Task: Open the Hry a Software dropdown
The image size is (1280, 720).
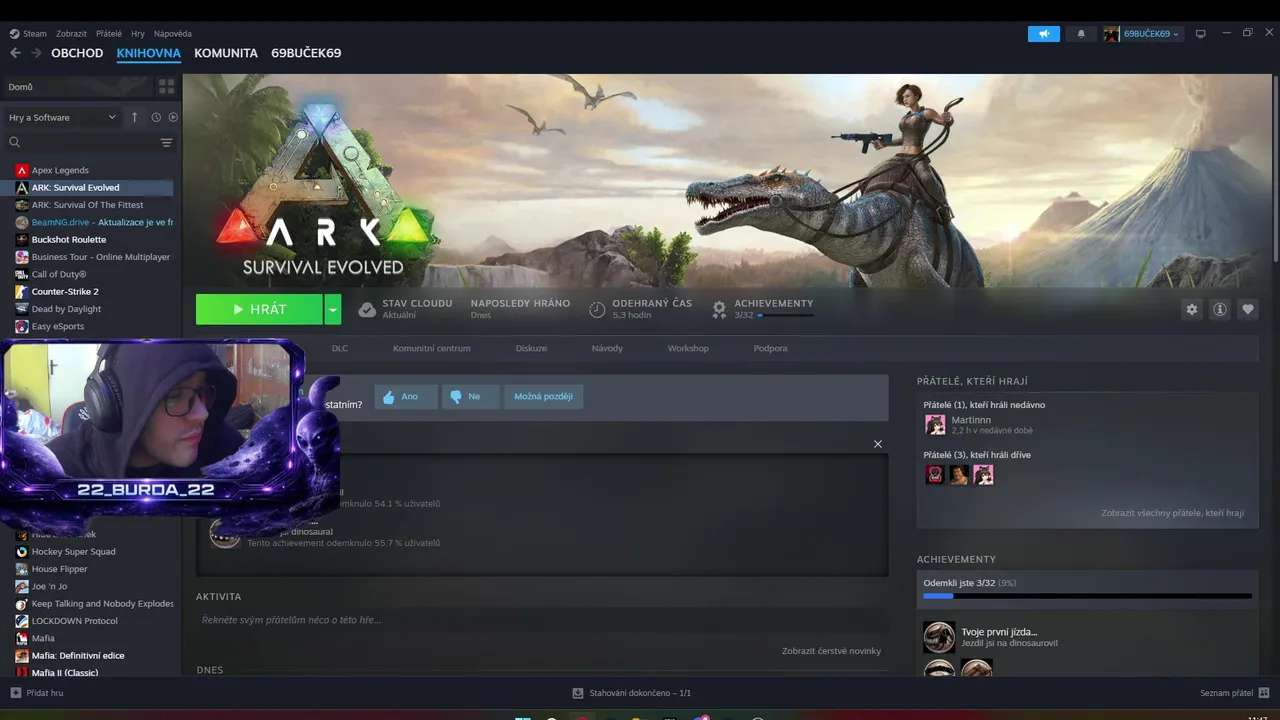Action: point(62,117)
